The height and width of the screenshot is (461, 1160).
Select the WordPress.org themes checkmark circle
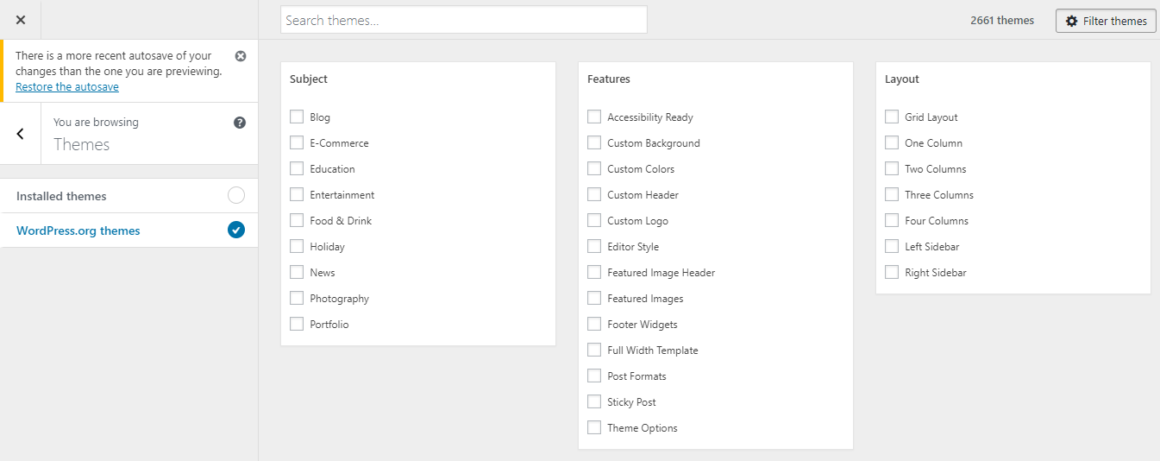236,230
